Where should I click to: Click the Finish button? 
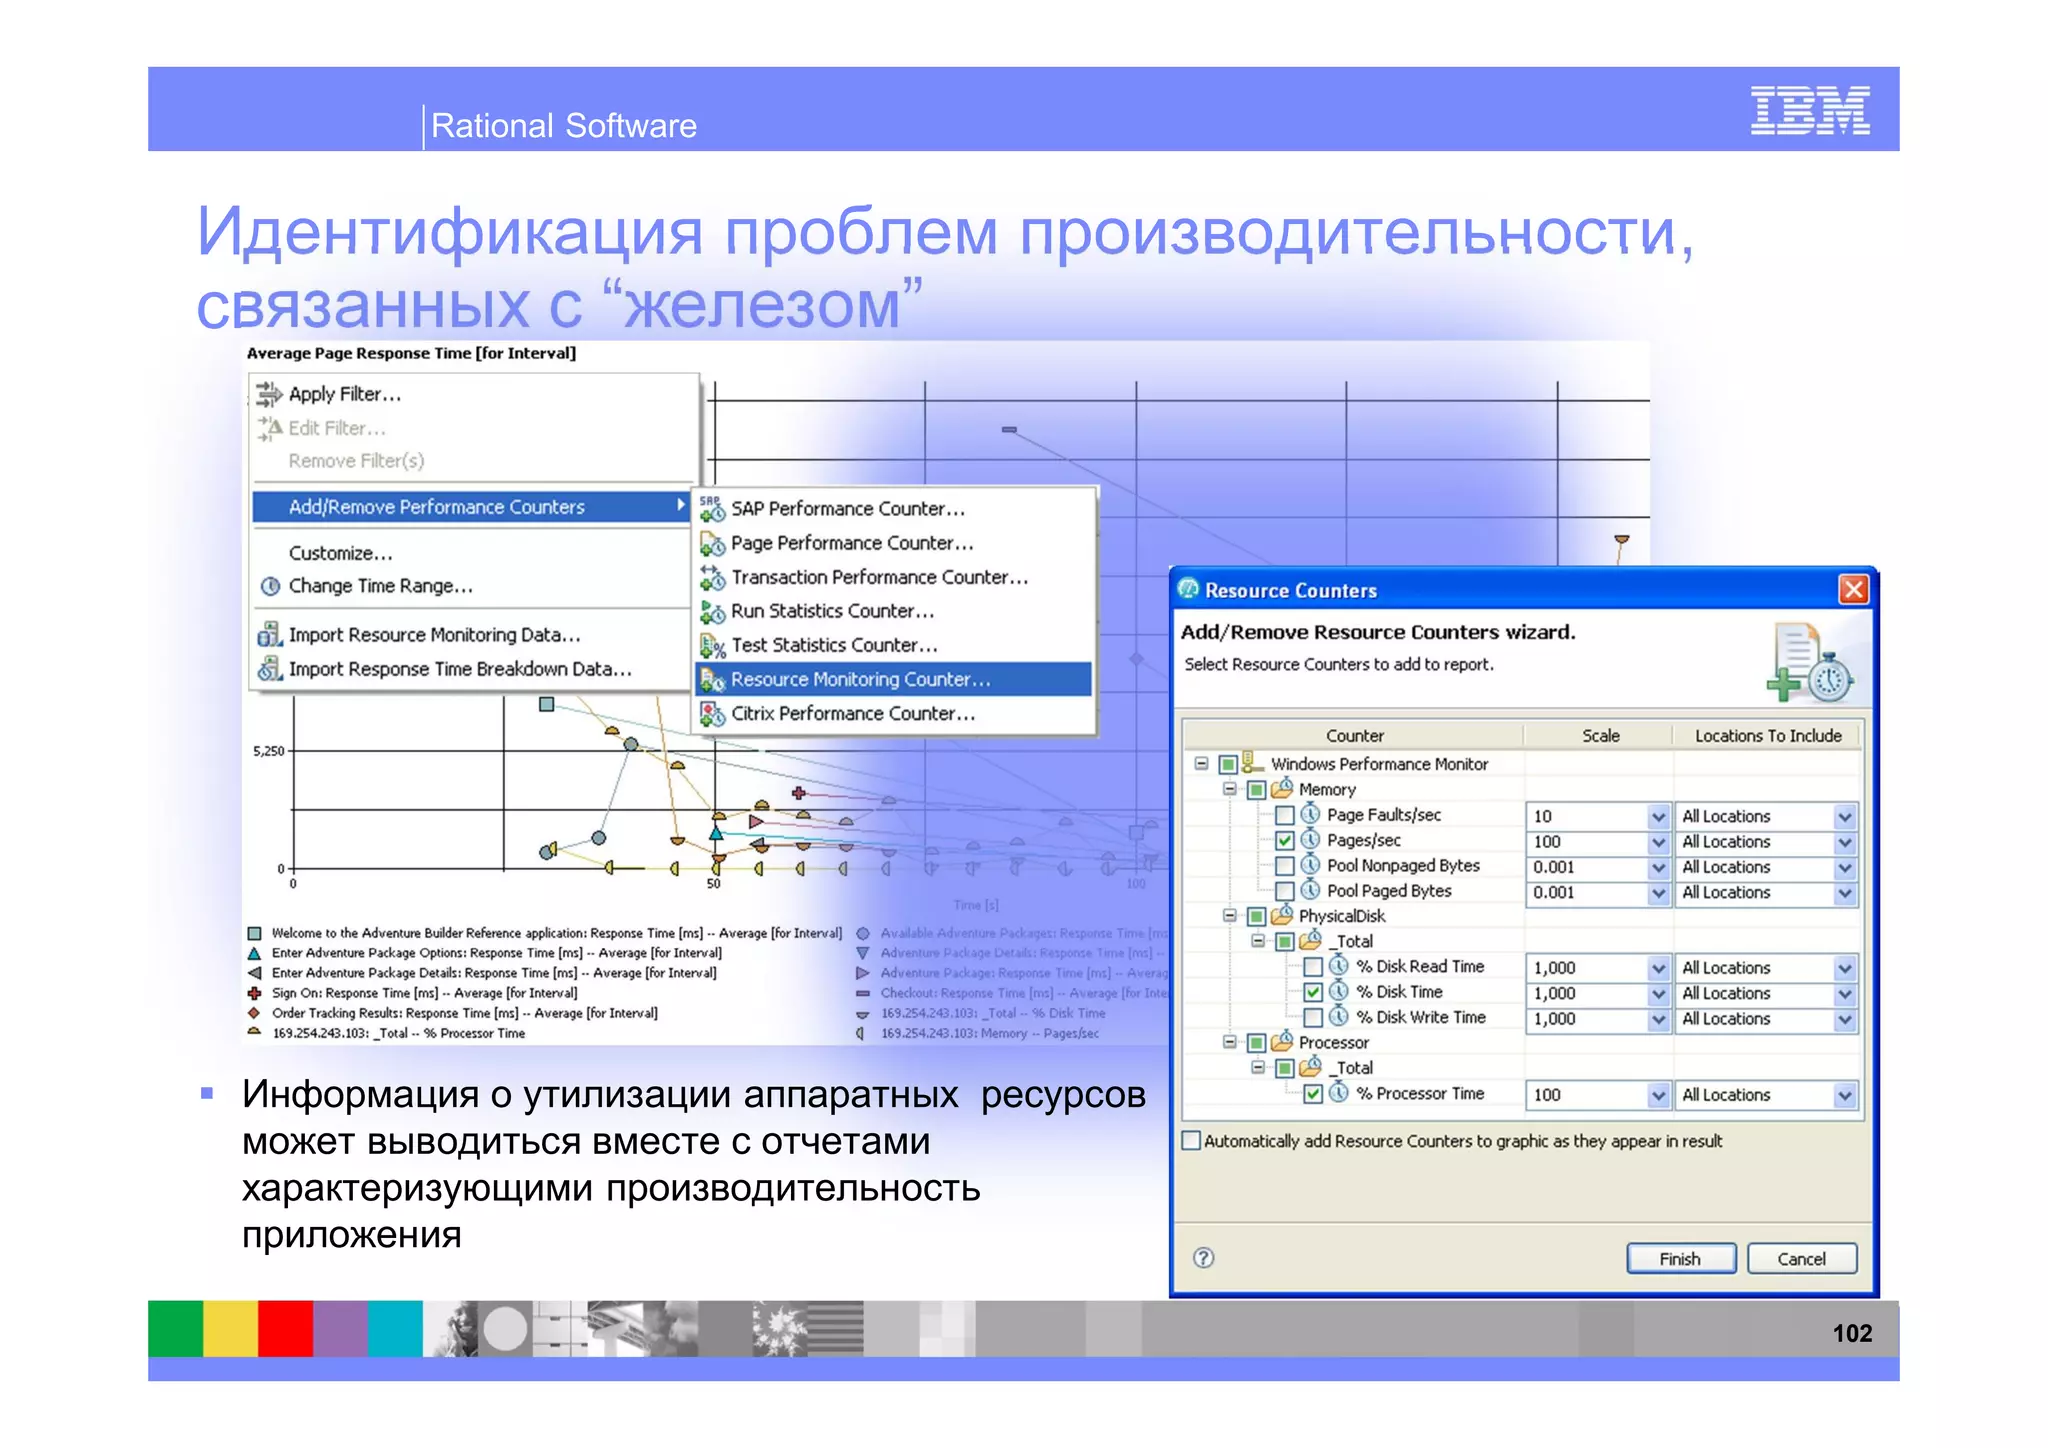click(1681, 1258)
